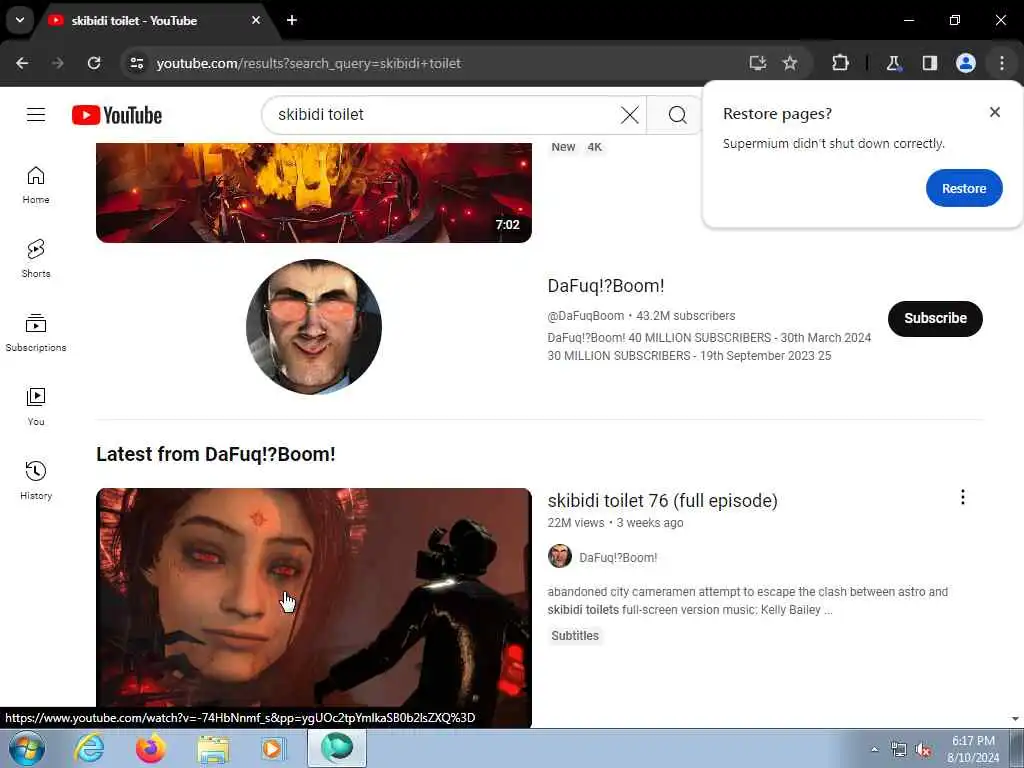
Task: Open site information icon in address bar
Action: point(137,63)
